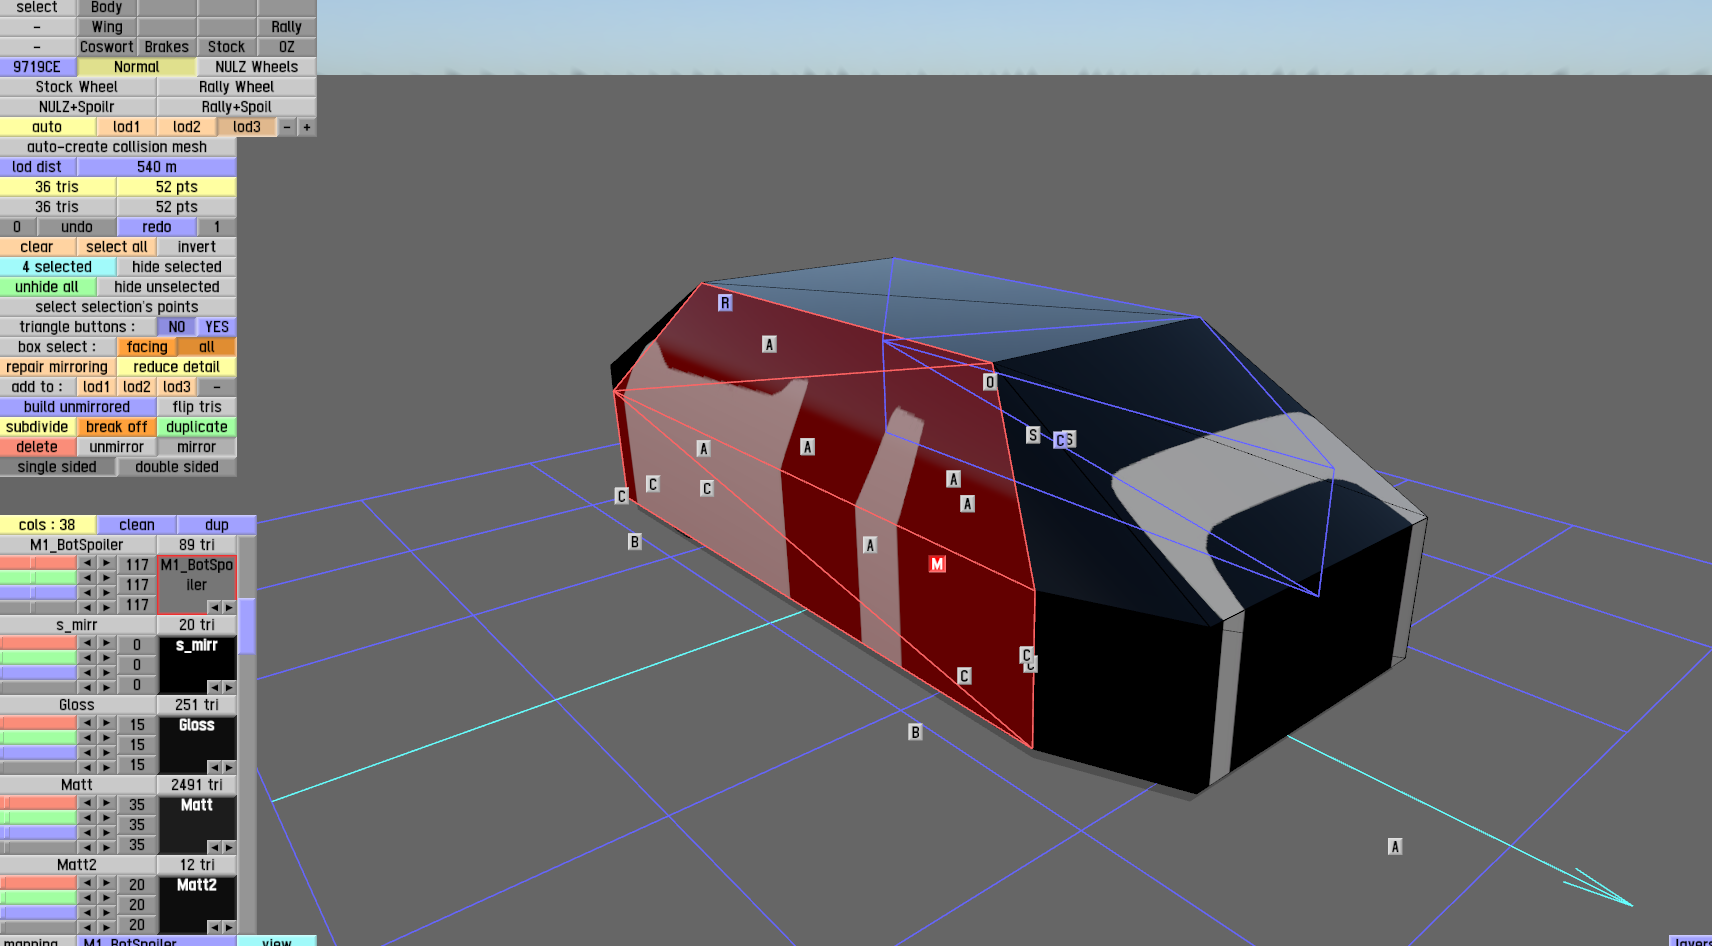This screenshot has height=946, width=1712.
Task: Select the R point marker on the model
Action: (725, 303)
